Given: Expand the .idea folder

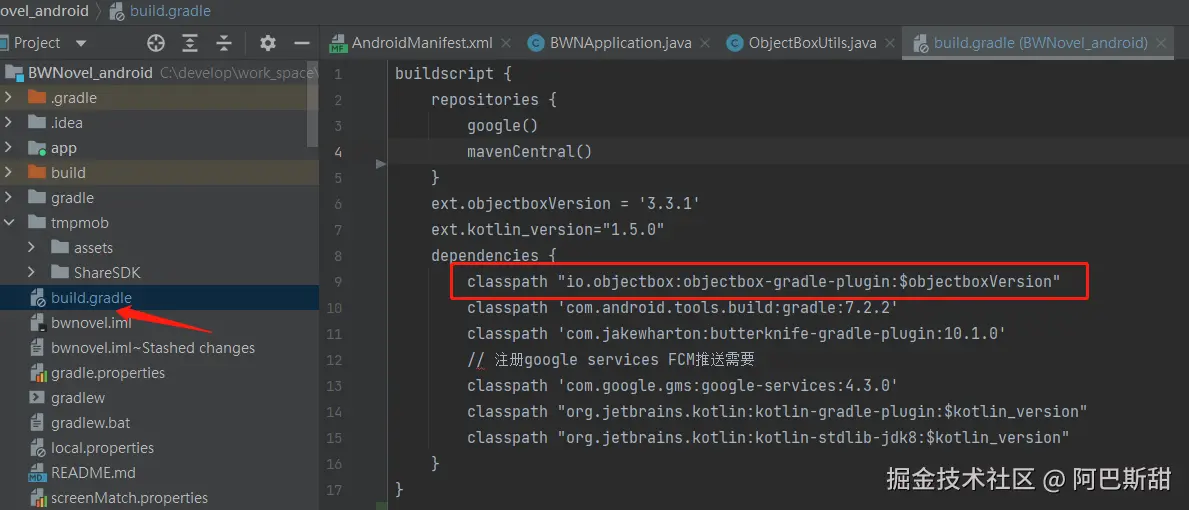Looking at the screenshot, I should tap(8, 123).
